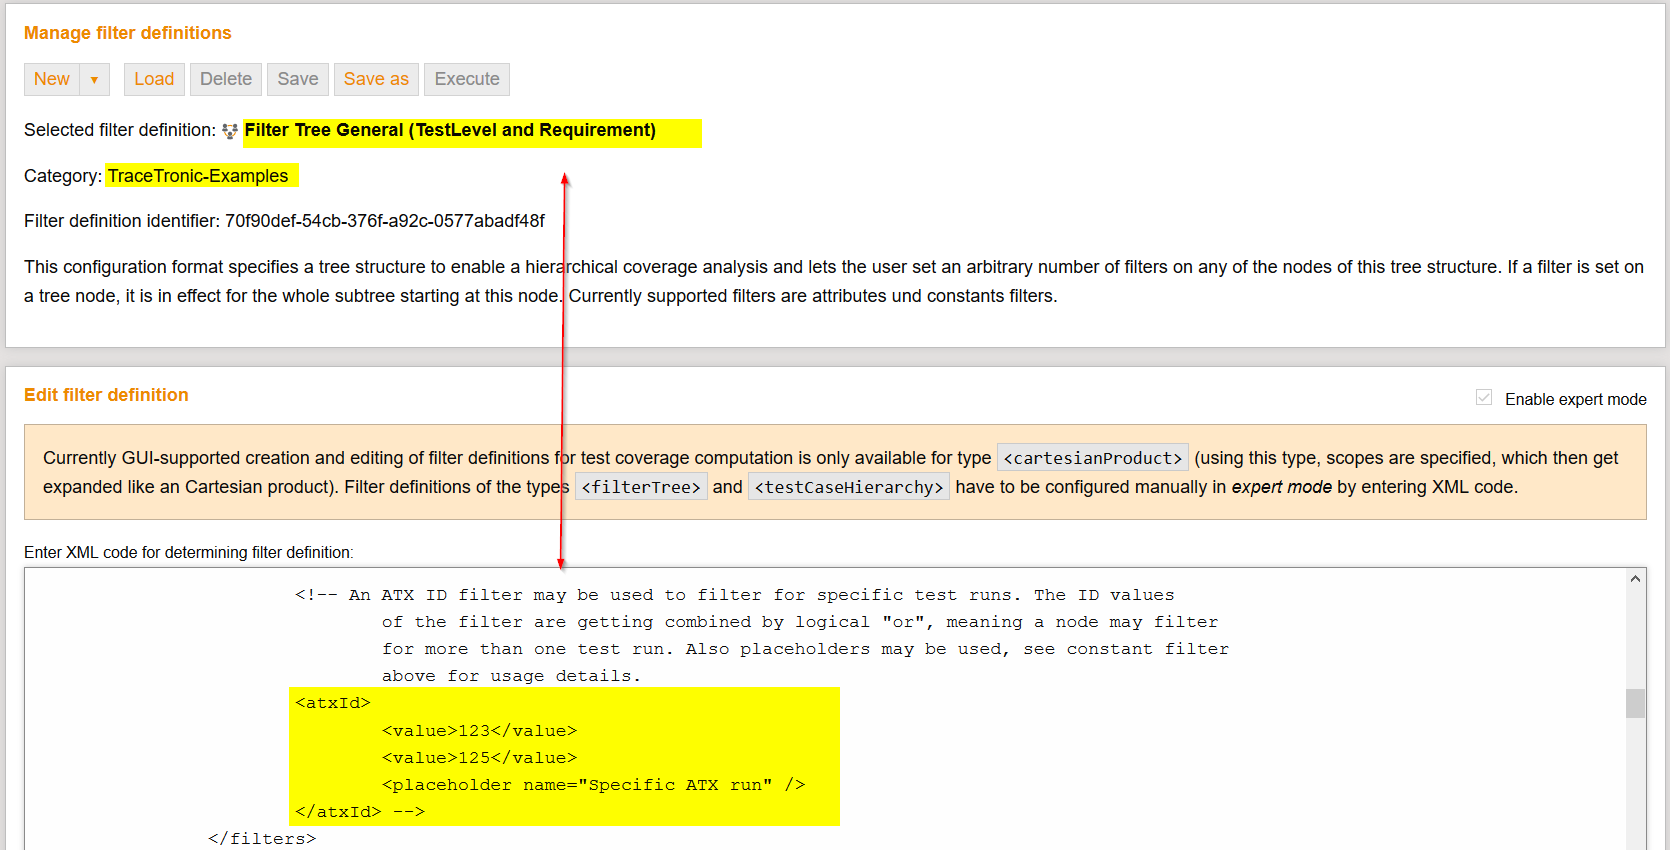Image resolution: width=1670 pixels, height=850 pixels.
Task: Run the filter with Execute button
Action: click(467, 80)
